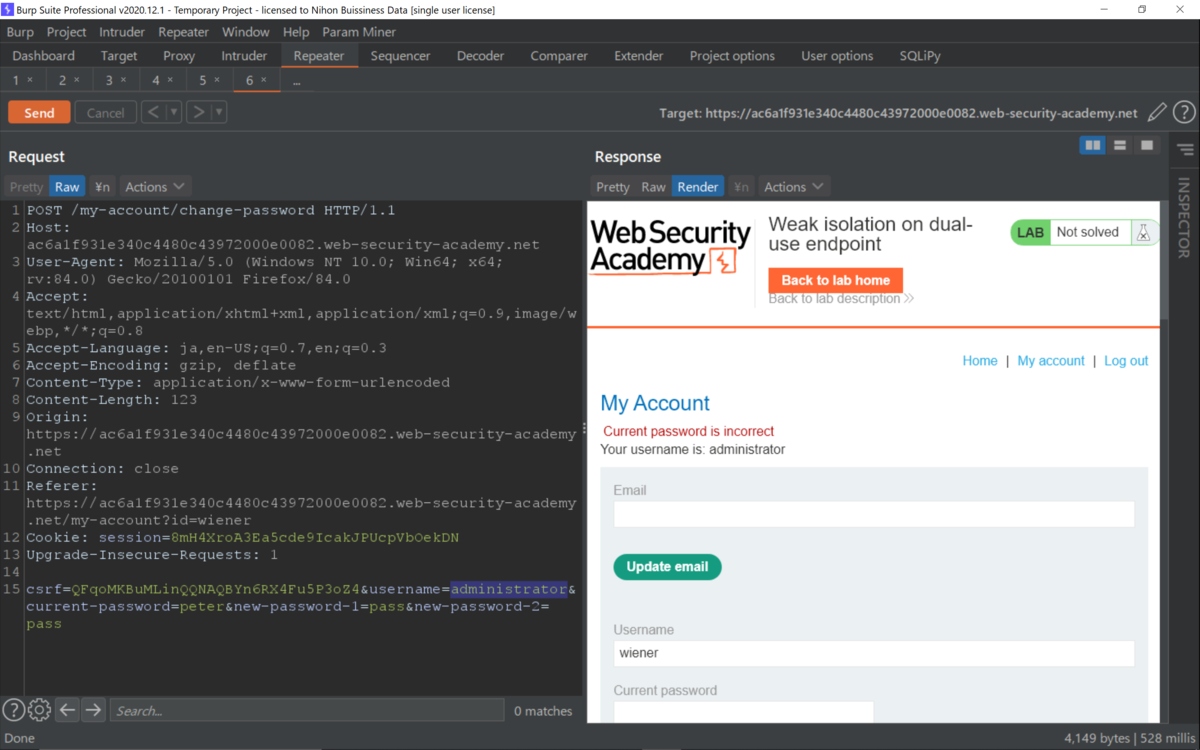Click the Log out link

(x=1126, y=361)
